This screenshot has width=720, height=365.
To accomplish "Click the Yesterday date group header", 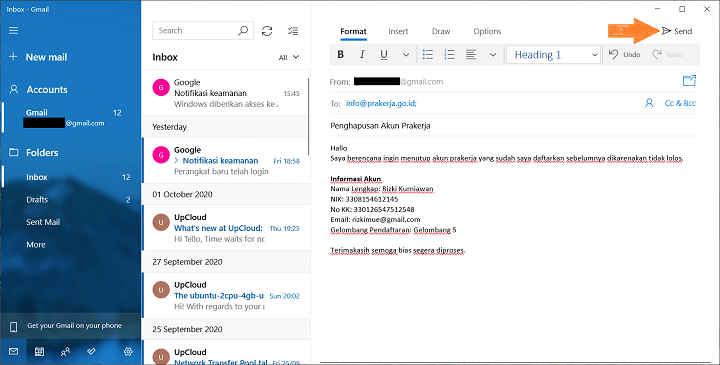I will click(x=226, y=127).
